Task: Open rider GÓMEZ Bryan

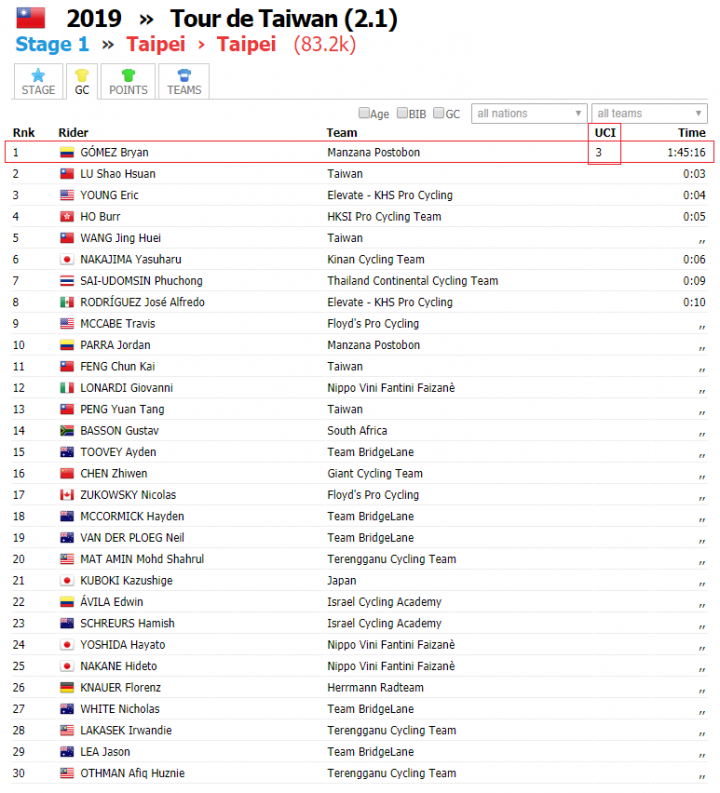Action: coord(114,152)
